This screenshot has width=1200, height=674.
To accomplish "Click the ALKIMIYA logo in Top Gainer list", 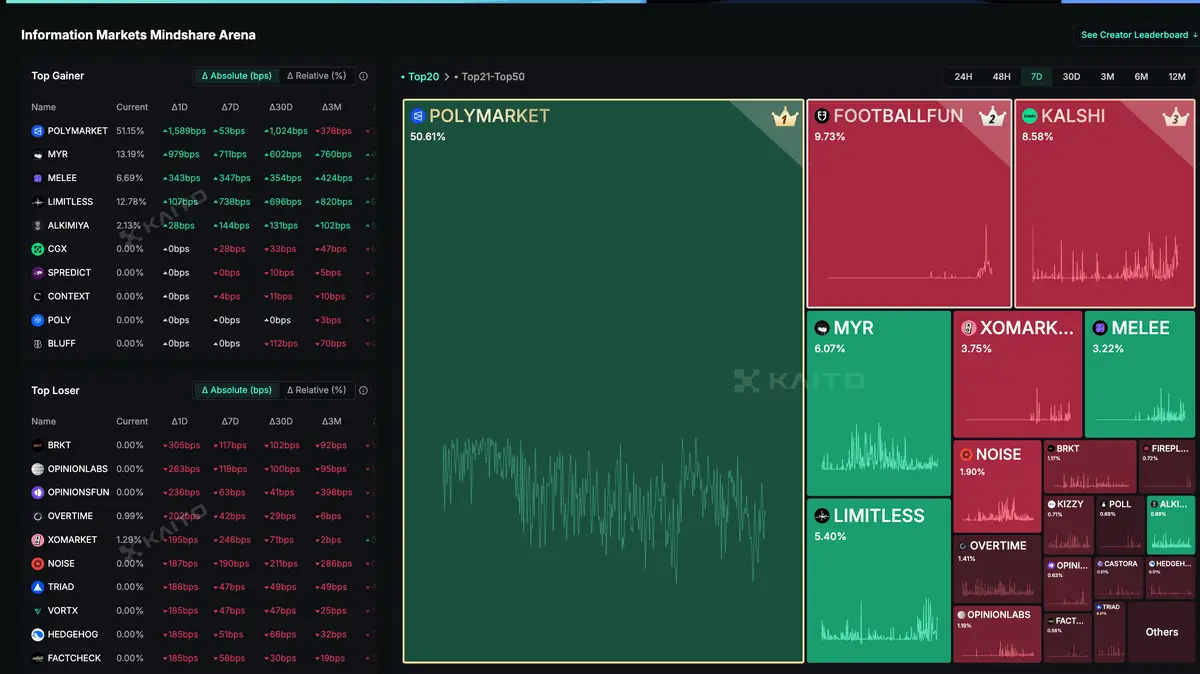I will click(x=37, y=226).
